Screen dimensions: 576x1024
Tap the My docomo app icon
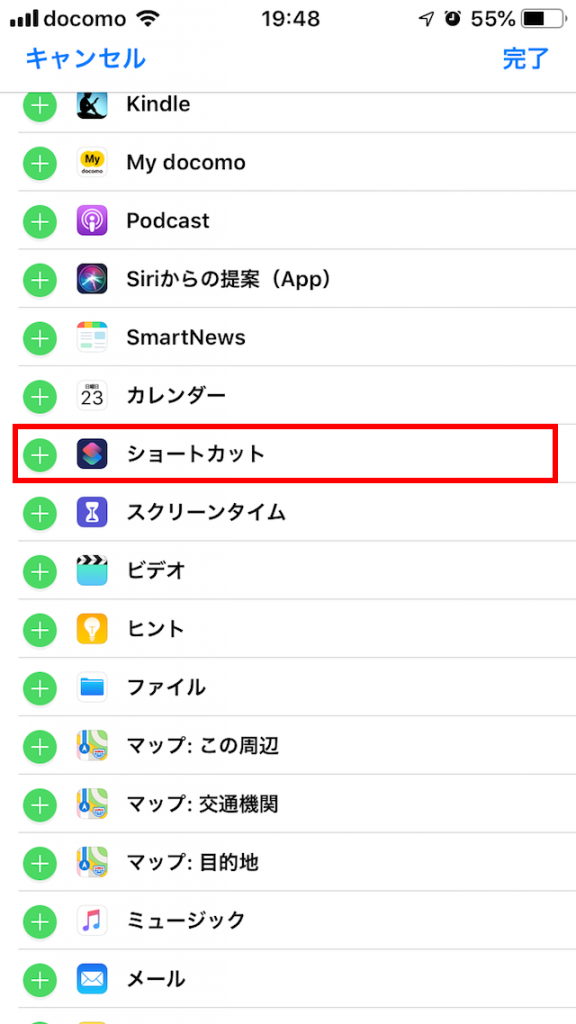click(x=92, y=162)
